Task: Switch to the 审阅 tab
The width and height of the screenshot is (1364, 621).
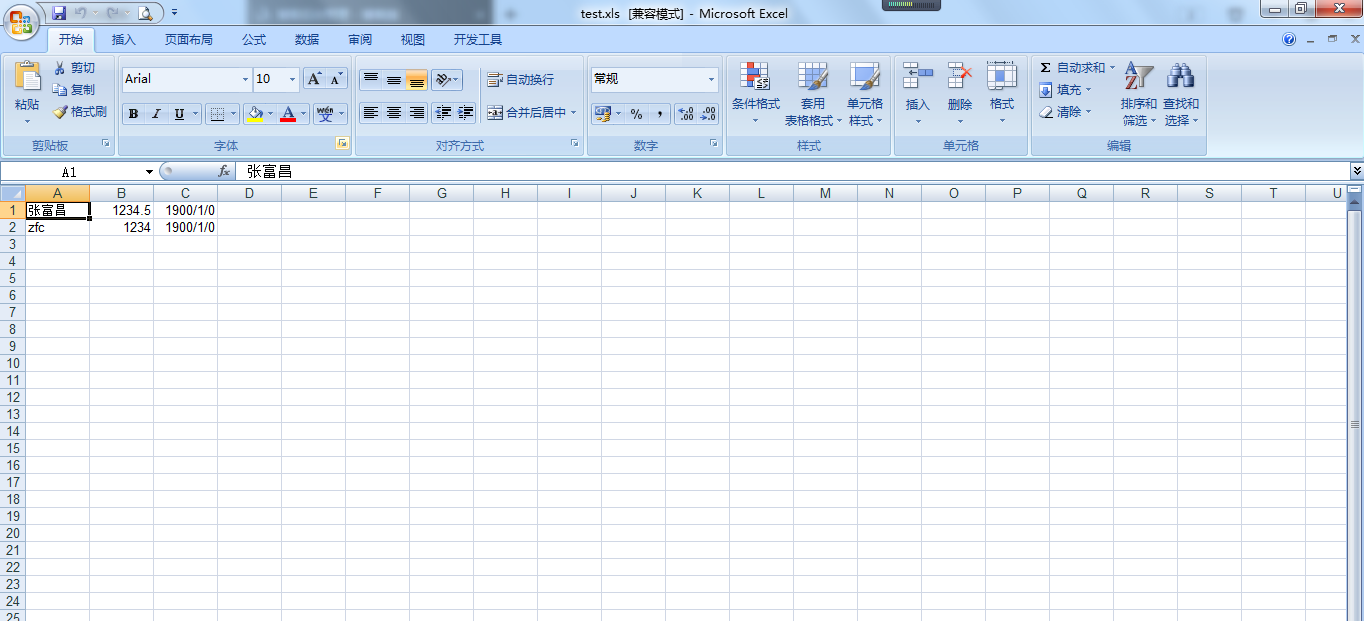Action: 360,40
